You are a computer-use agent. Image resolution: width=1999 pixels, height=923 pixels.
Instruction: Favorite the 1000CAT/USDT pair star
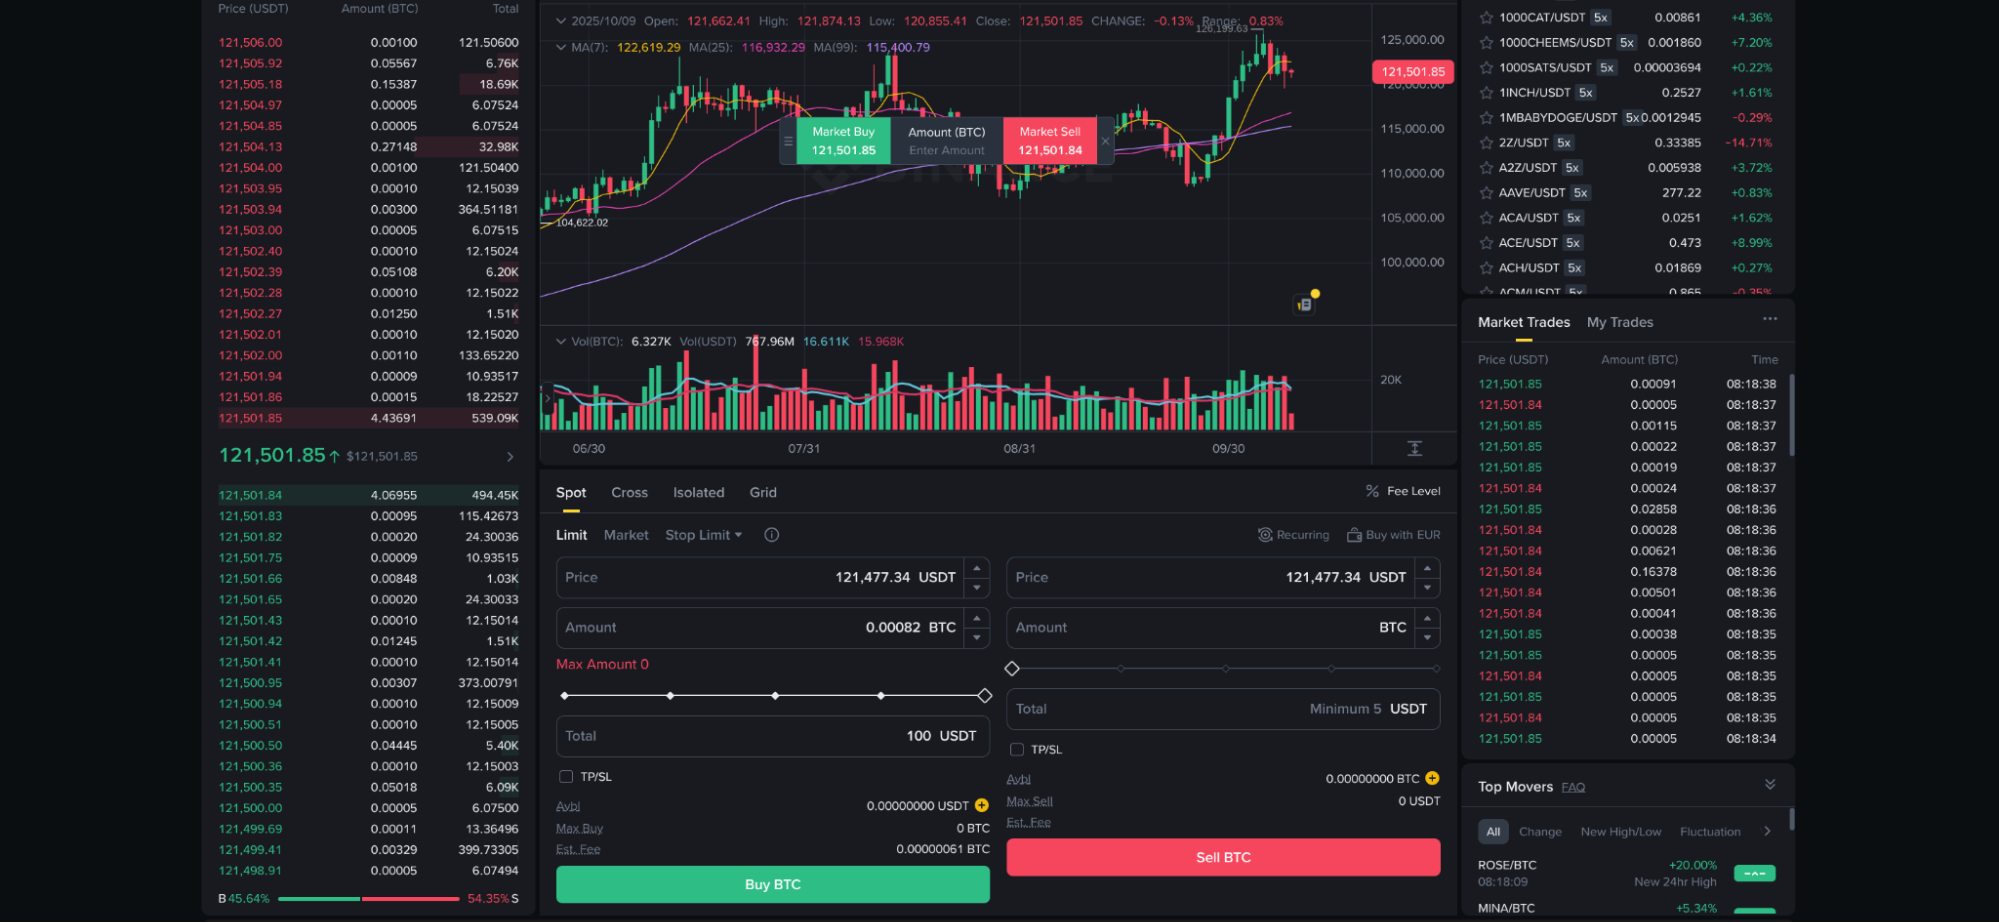pos(1486,17)
